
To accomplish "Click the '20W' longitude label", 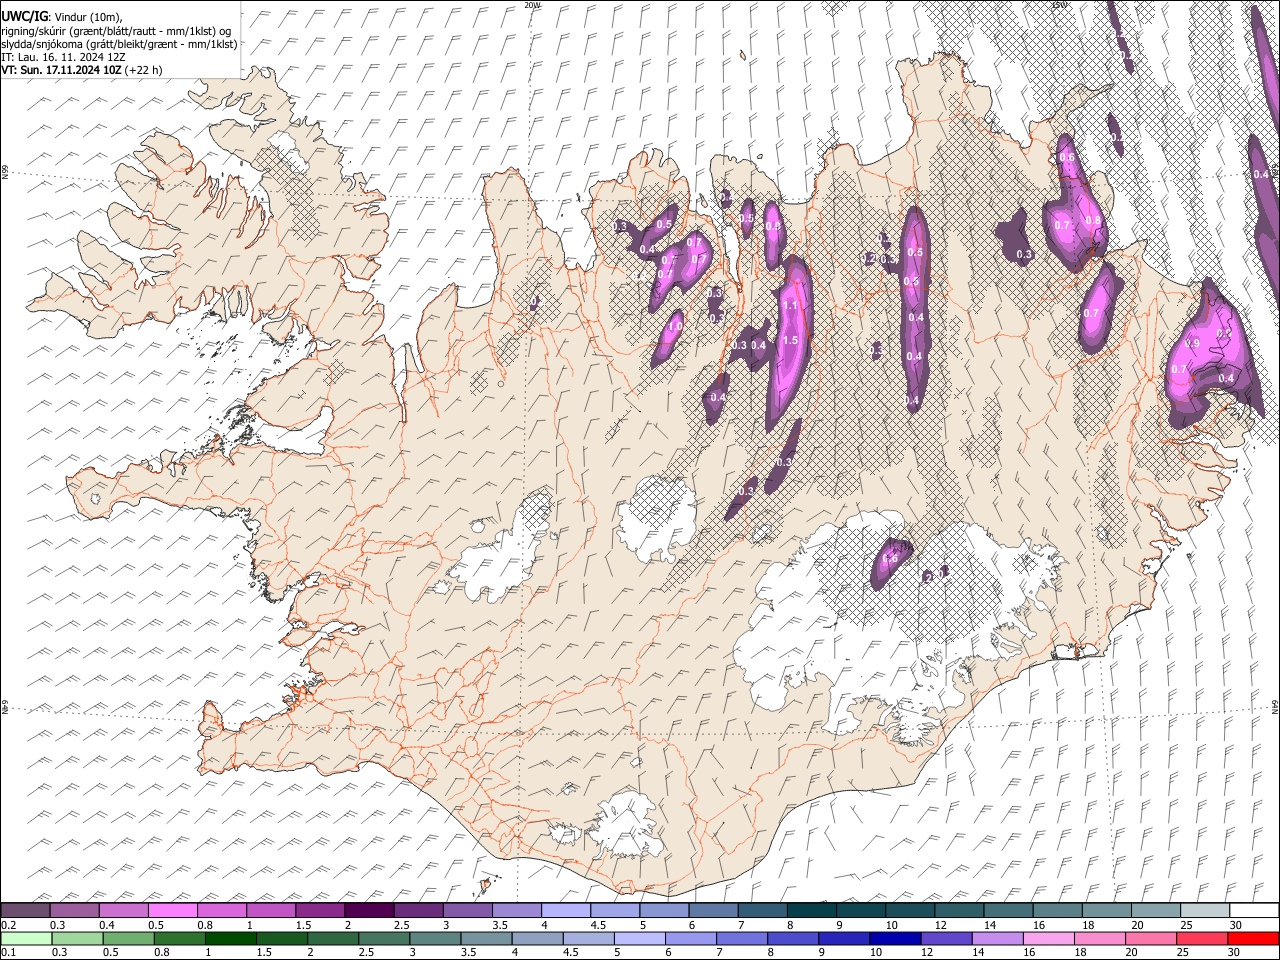I will coord(533,5).
